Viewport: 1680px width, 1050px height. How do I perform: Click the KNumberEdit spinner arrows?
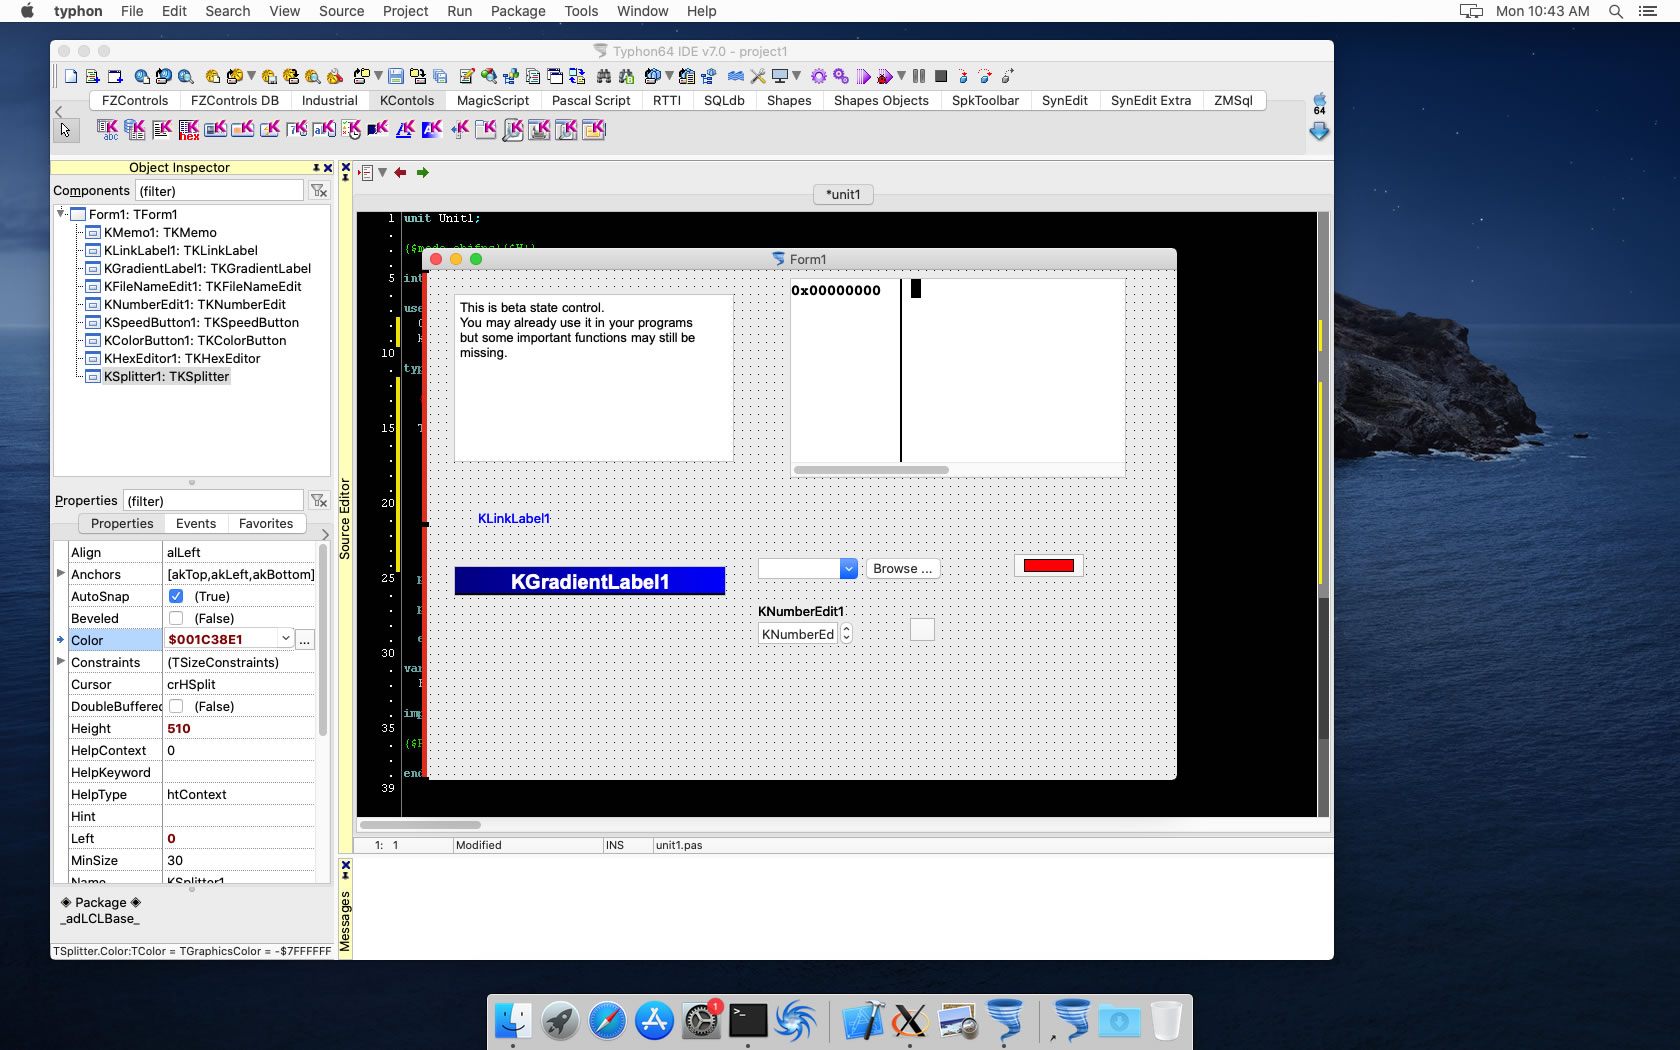846,633
